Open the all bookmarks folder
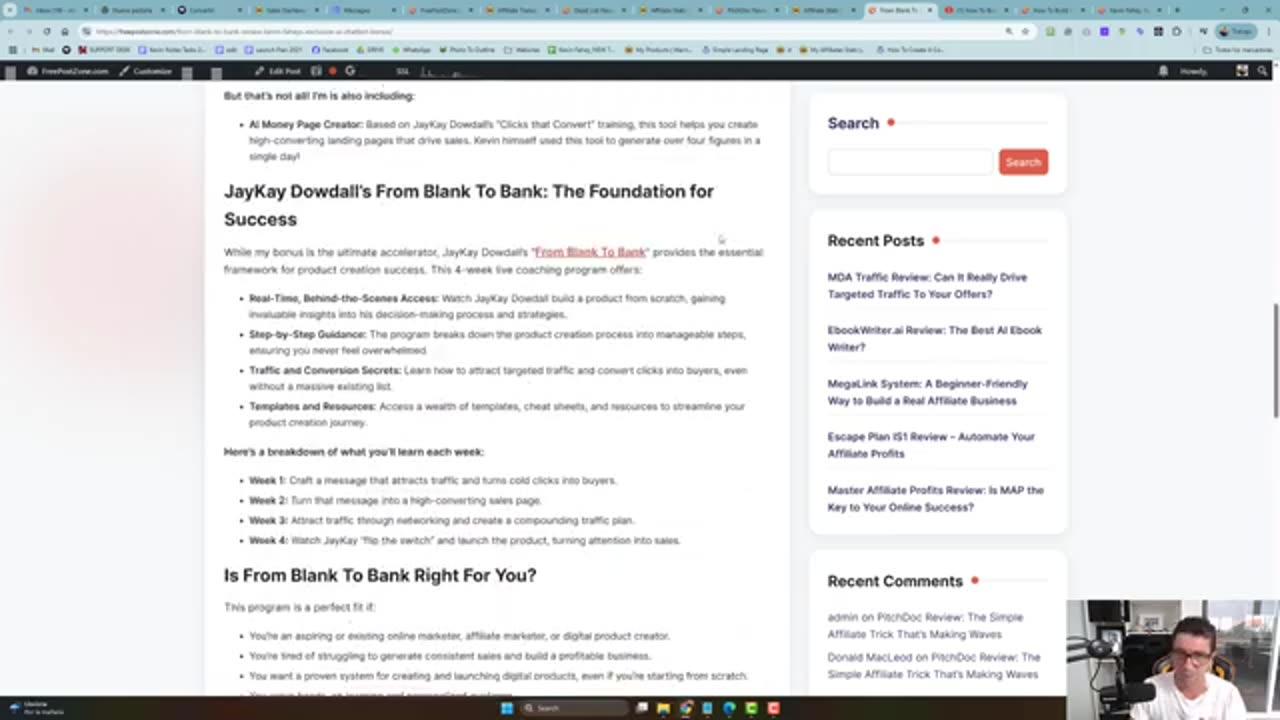The width and height of the screenshot is (1280, 720). click(1239, 49)
